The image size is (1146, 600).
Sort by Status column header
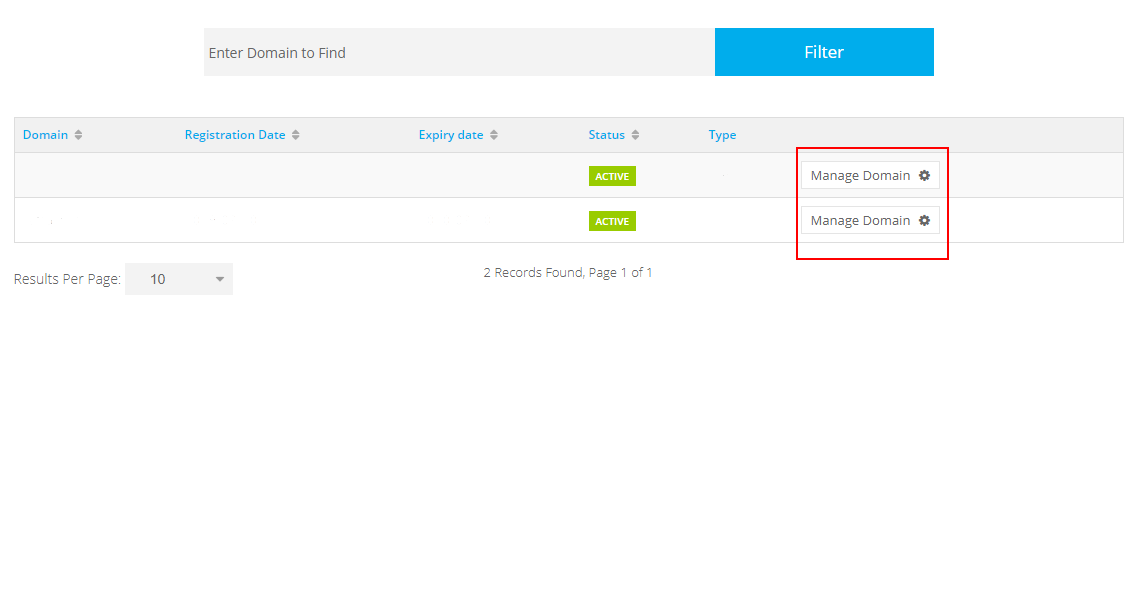click(607, 135)
